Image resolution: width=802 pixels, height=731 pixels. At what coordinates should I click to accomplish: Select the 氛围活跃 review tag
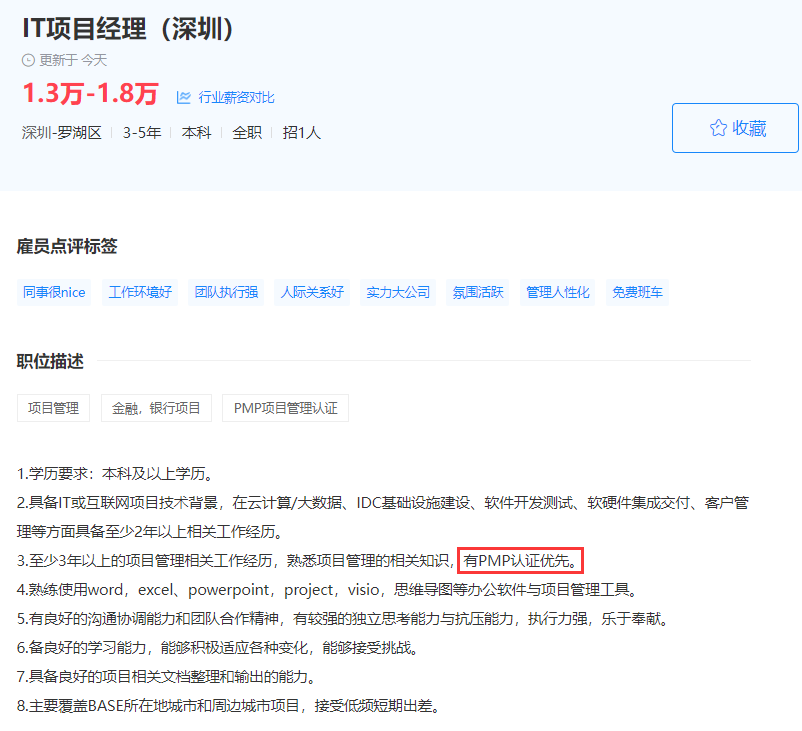pyautogui.click(x=477, y=292)
